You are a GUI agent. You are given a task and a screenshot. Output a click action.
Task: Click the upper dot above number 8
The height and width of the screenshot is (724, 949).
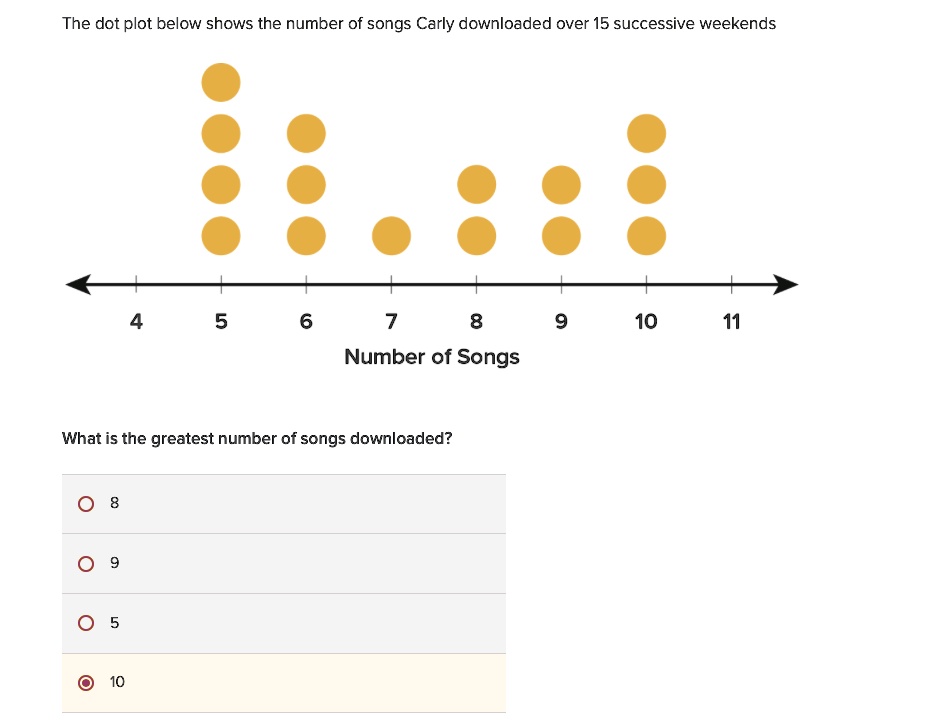pos(476,184)
